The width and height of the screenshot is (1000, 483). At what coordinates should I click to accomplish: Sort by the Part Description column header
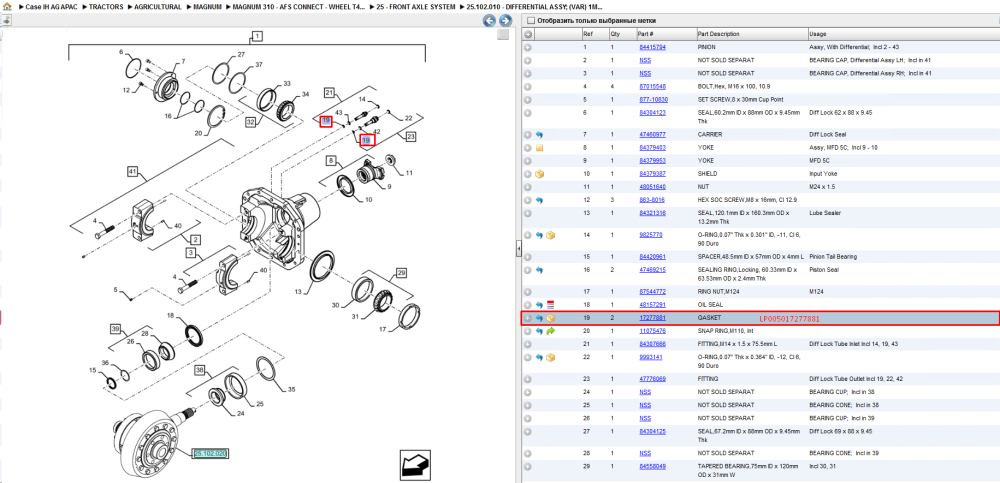(x=751, y=34)
